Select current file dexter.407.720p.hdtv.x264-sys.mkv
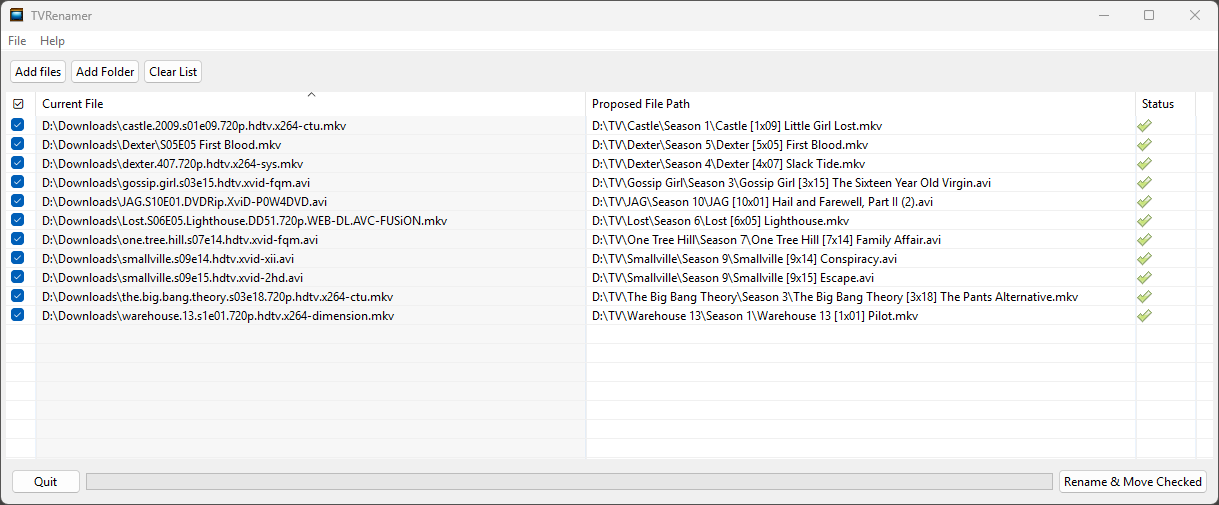This screenshot has height=505, width=1219. (x=172, y=164)
